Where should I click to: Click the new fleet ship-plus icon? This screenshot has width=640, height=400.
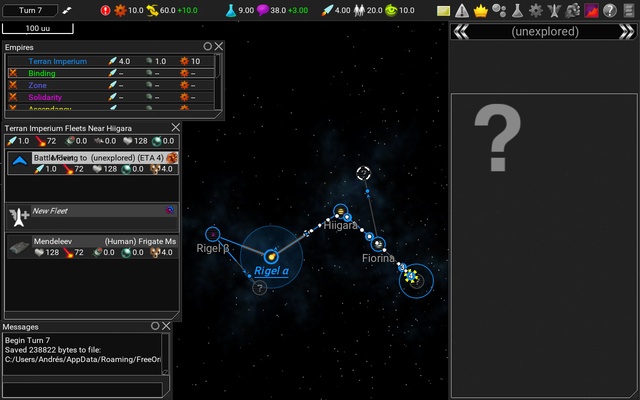pos(19,216)
